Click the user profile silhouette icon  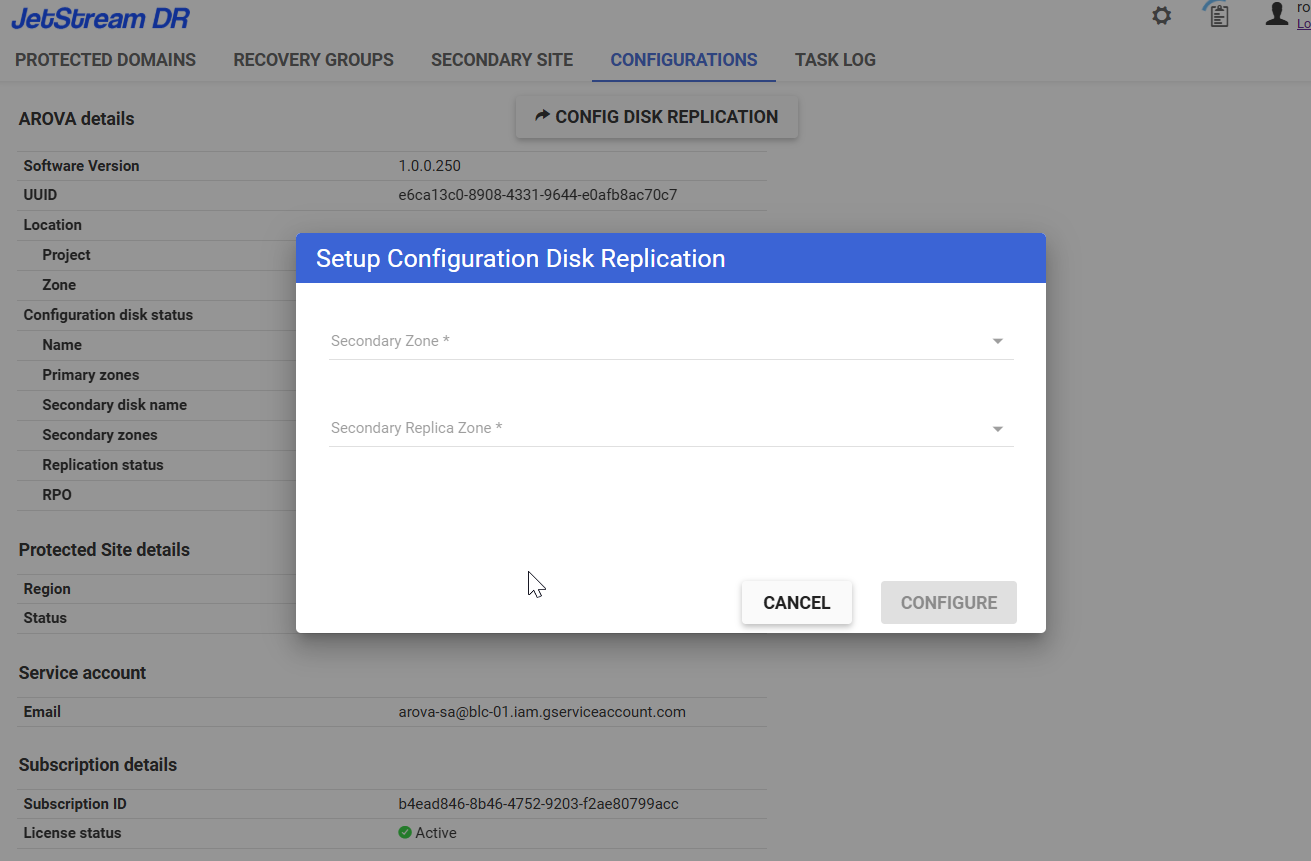[x=1276, y=14]
